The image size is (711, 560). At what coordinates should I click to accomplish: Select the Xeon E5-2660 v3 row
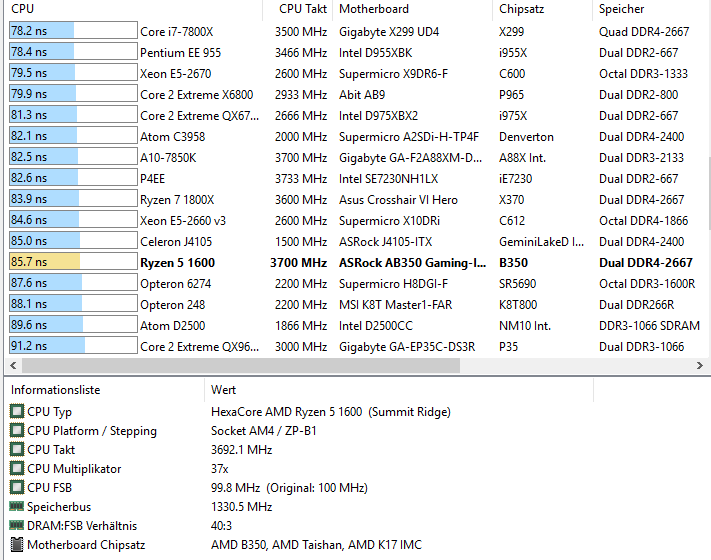[358, 220]
